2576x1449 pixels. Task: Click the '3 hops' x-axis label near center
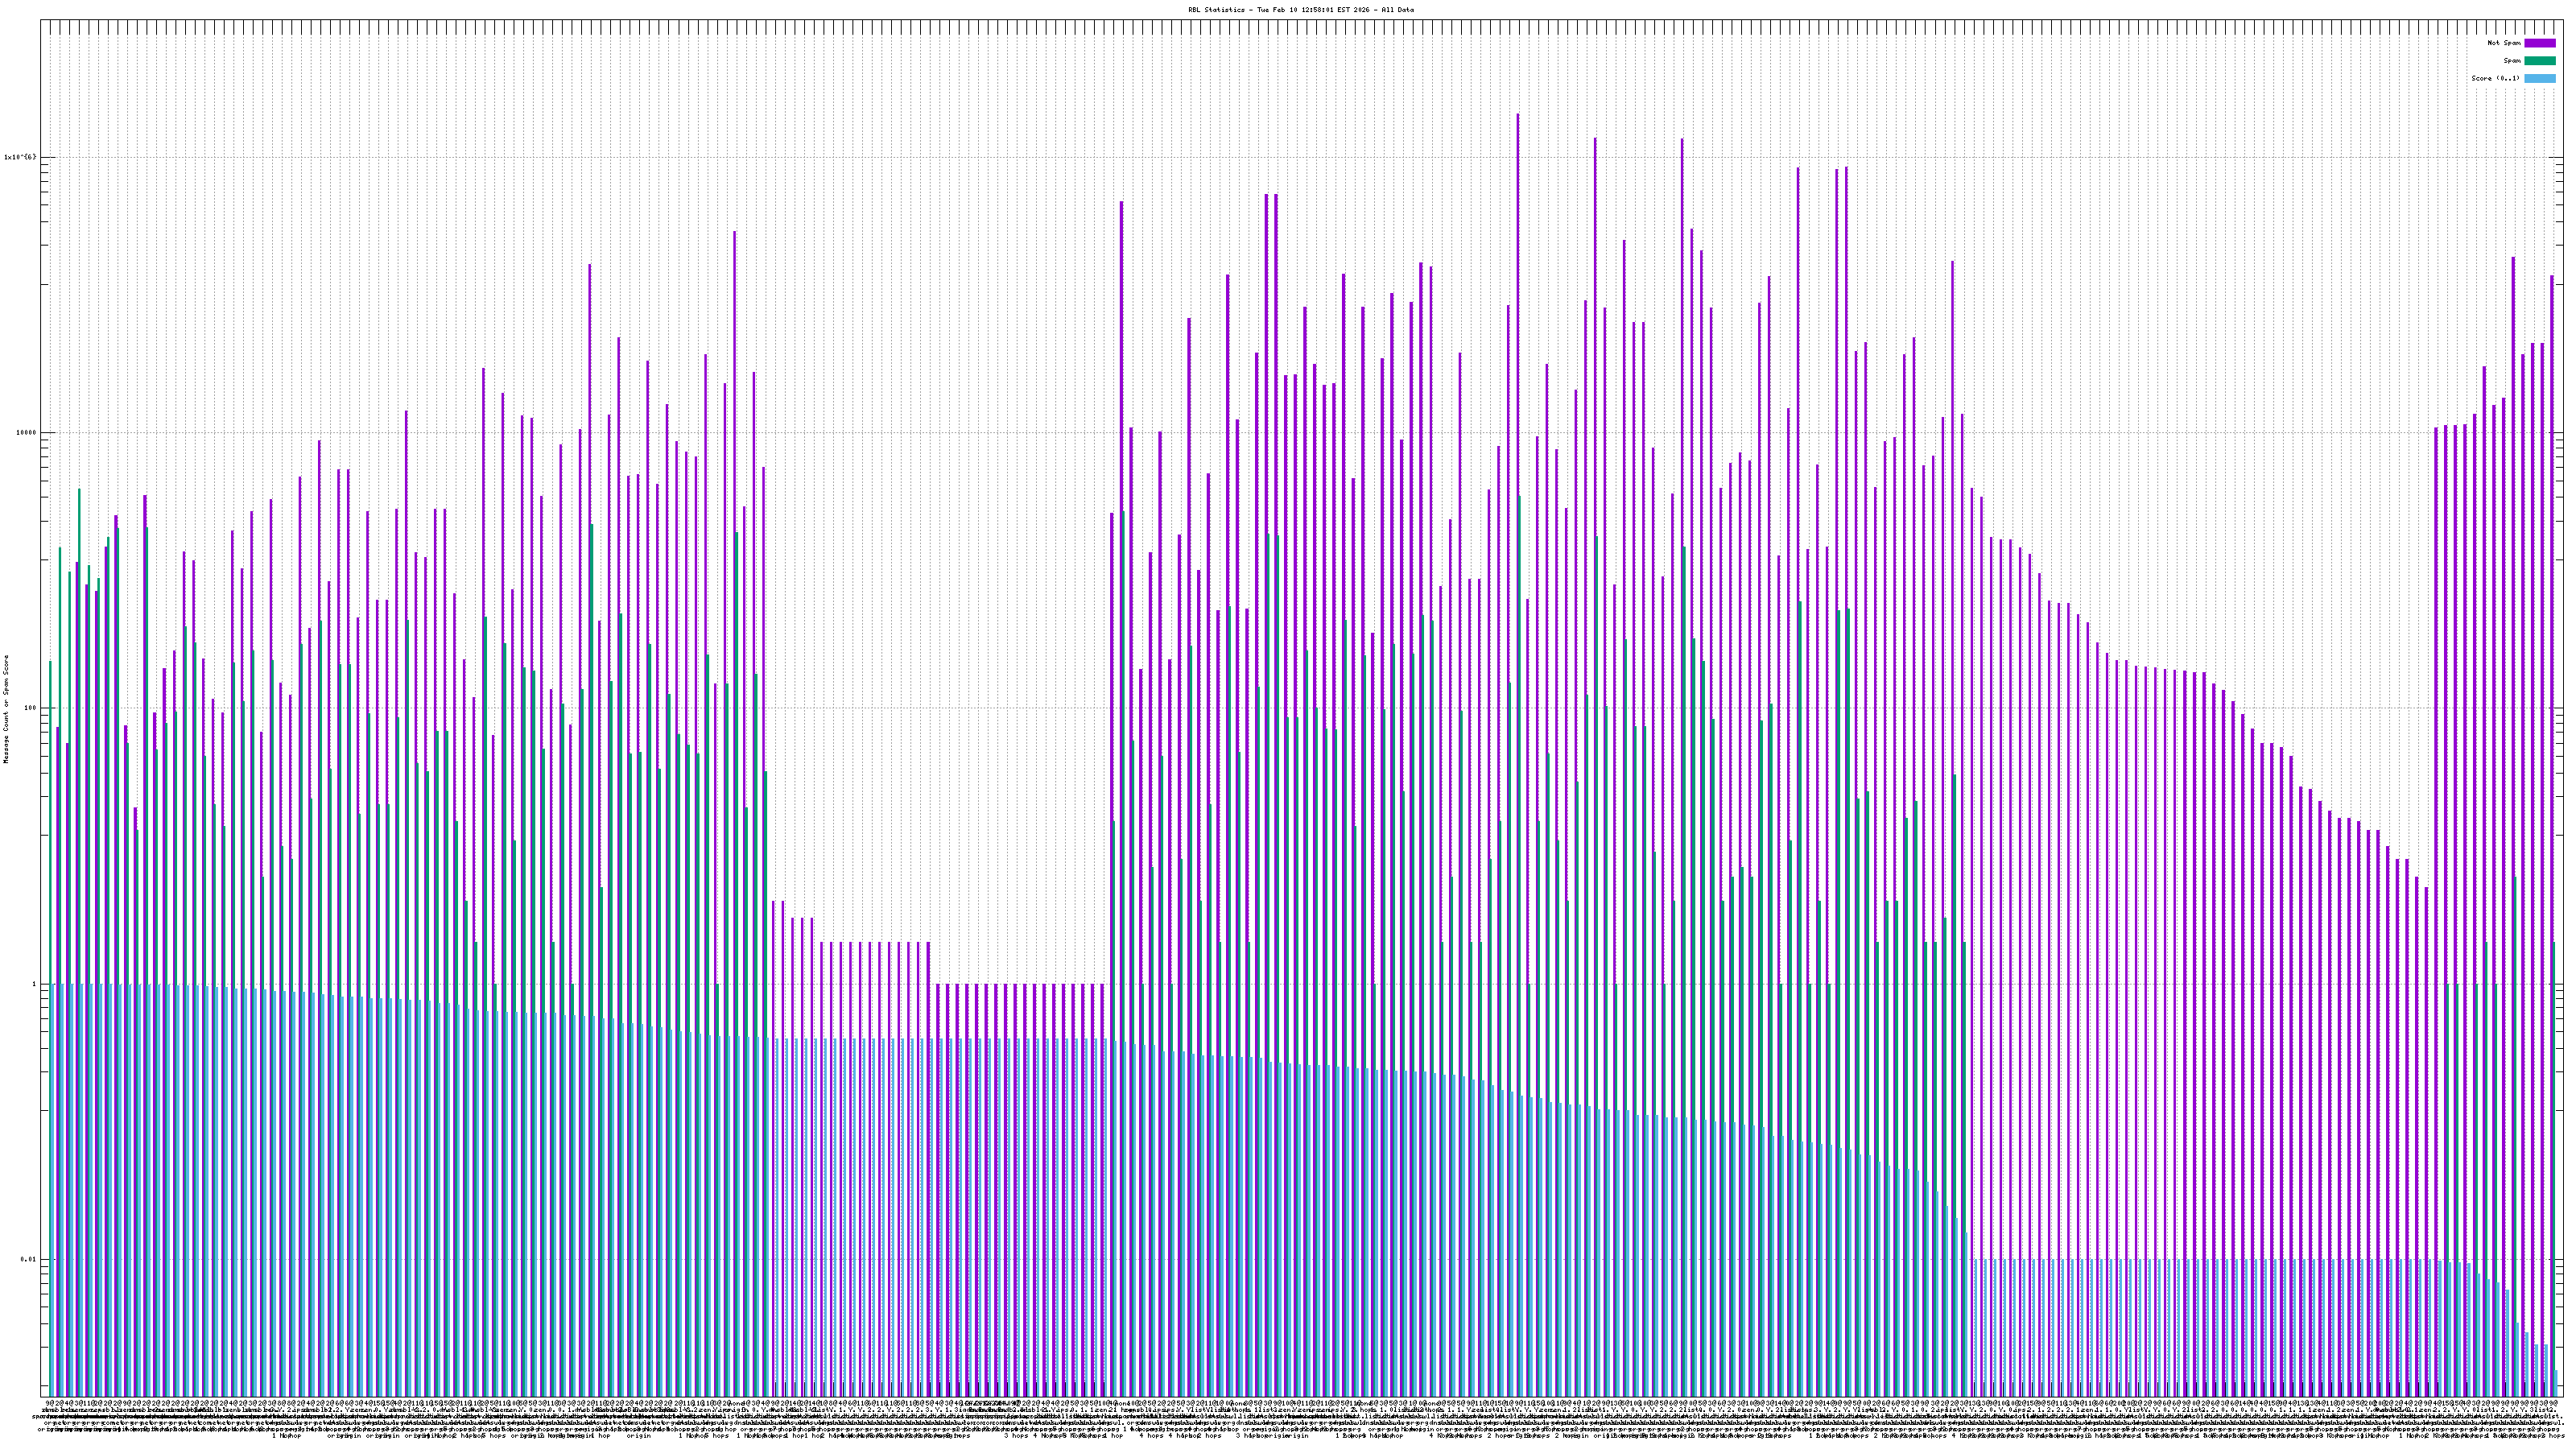pyautogui.click(x=1015, y=1436)
